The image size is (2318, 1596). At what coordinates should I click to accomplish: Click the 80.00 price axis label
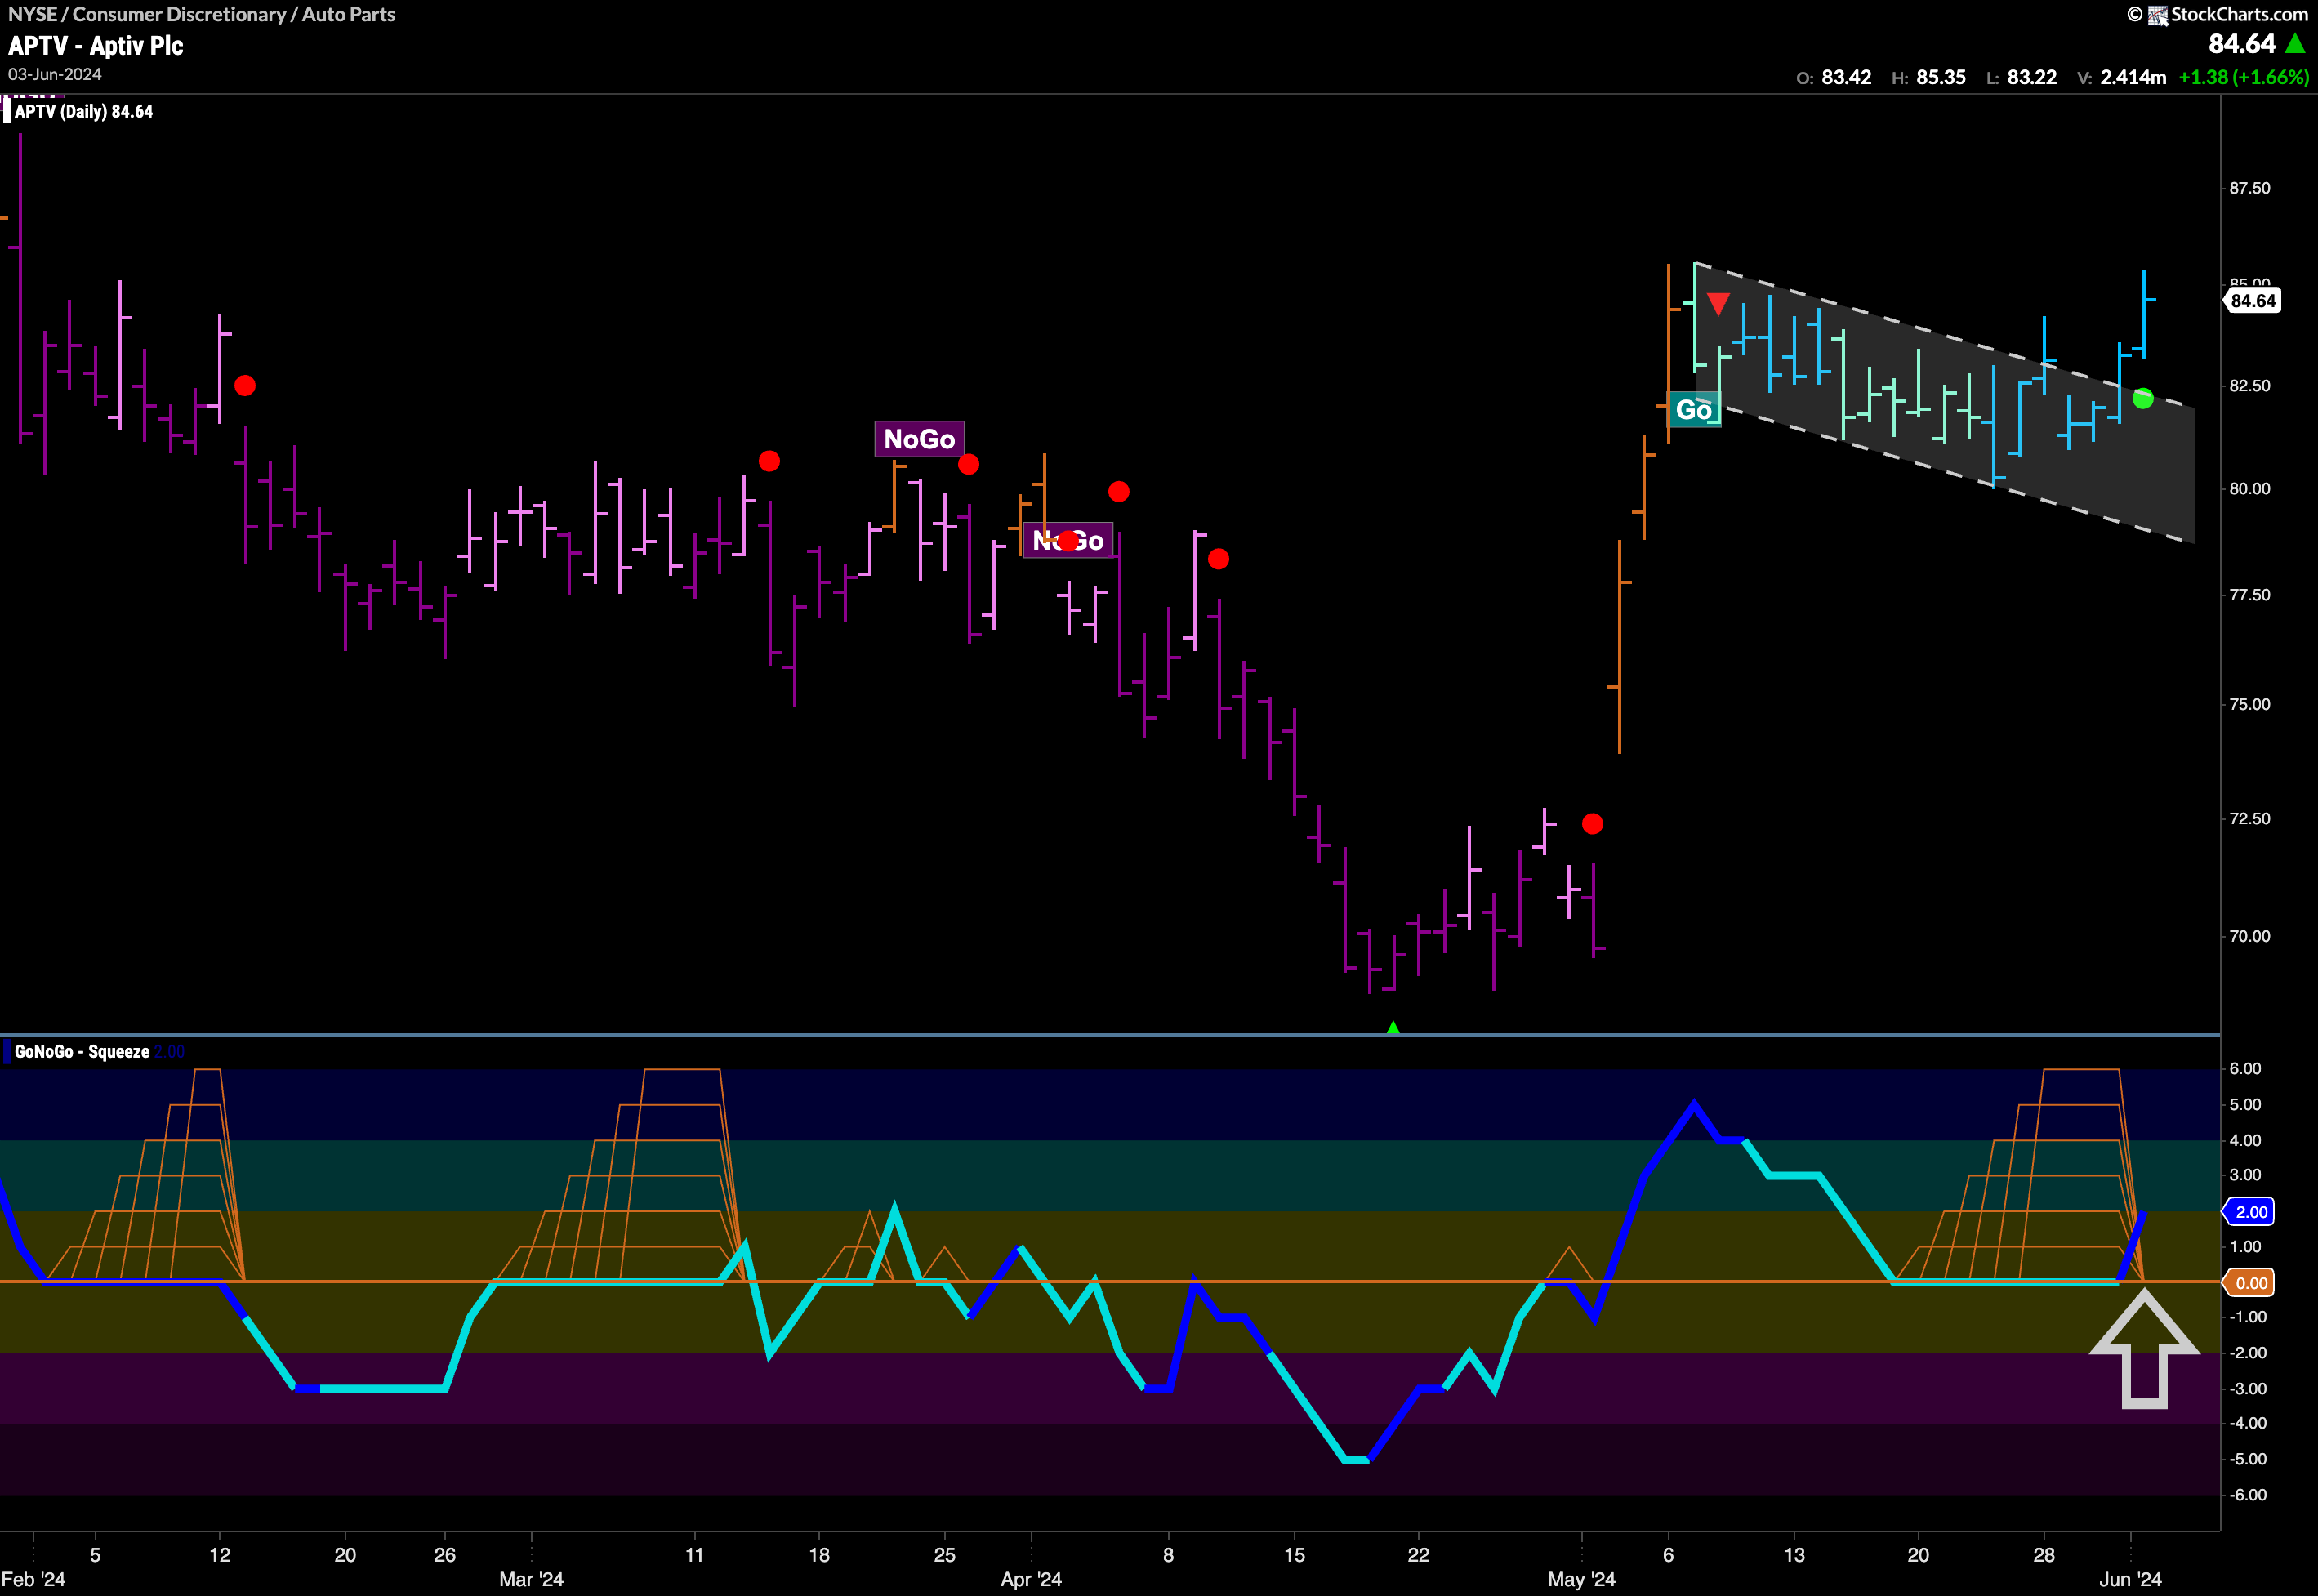click(2250, 489)
